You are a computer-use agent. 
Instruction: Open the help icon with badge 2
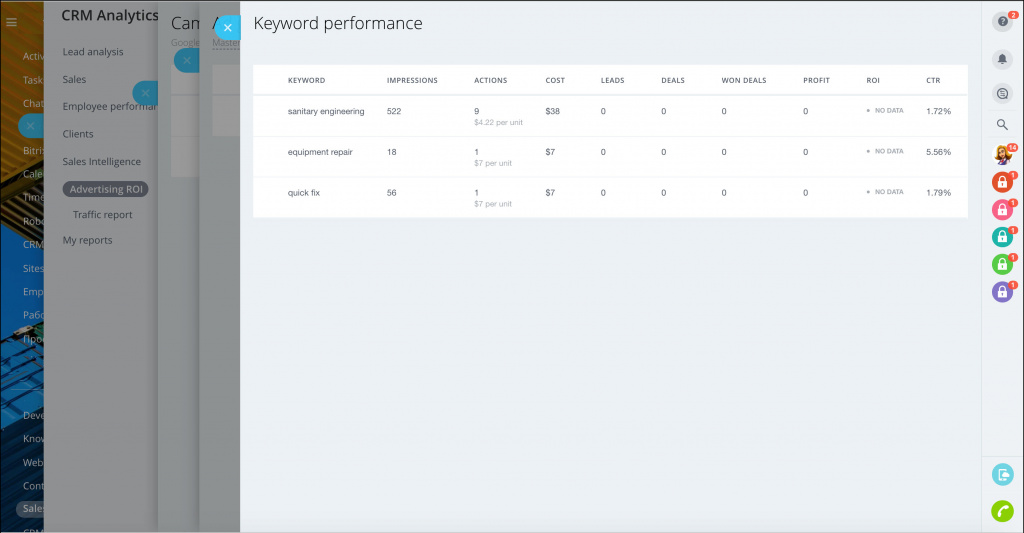coord(1002,22)
